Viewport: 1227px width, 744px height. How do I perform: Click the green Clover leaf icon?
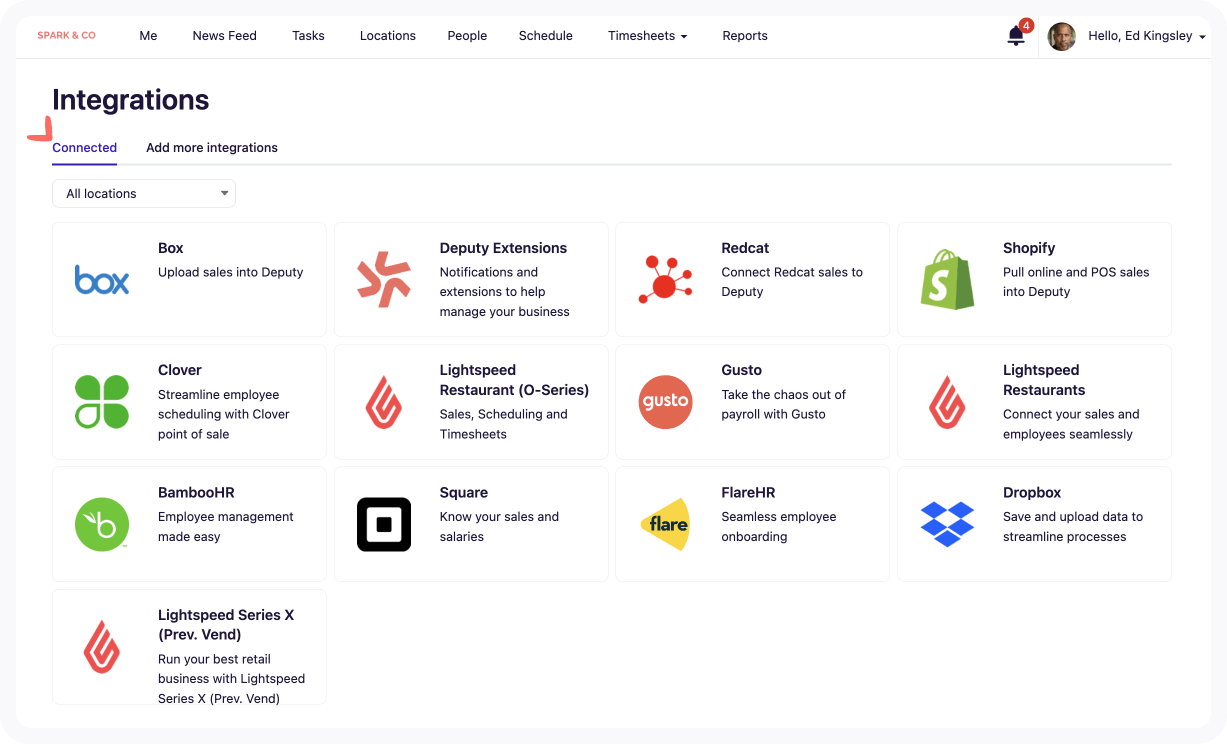[102, 402]
